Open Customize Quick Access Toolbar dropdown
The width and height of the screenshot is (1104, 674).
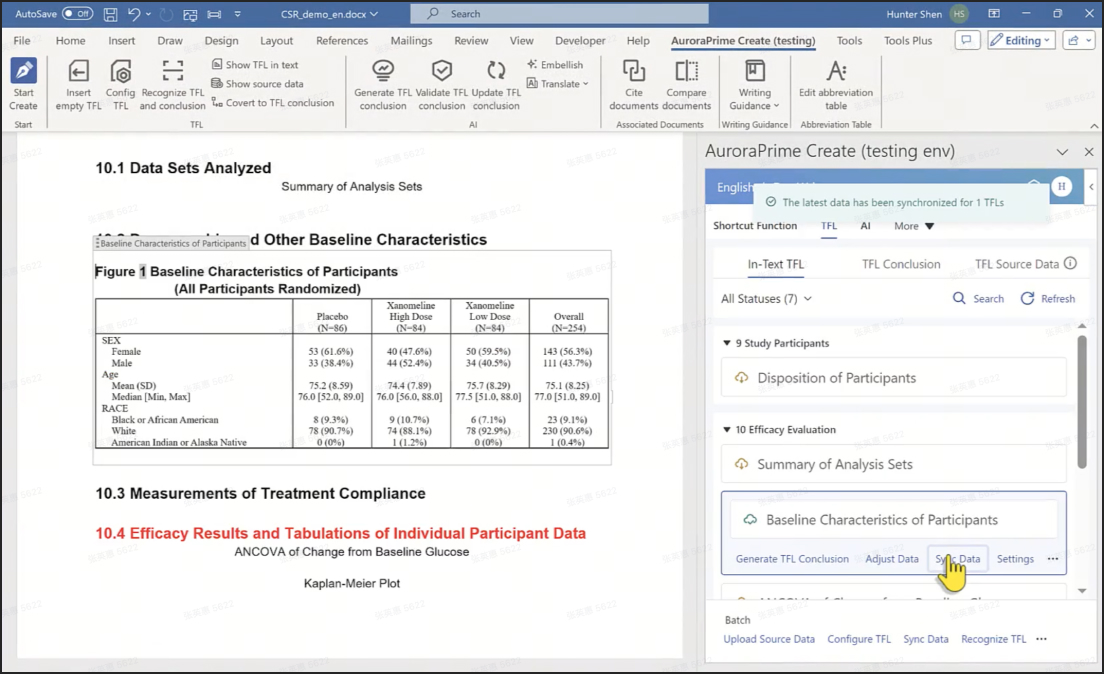(x=237, y=13)
